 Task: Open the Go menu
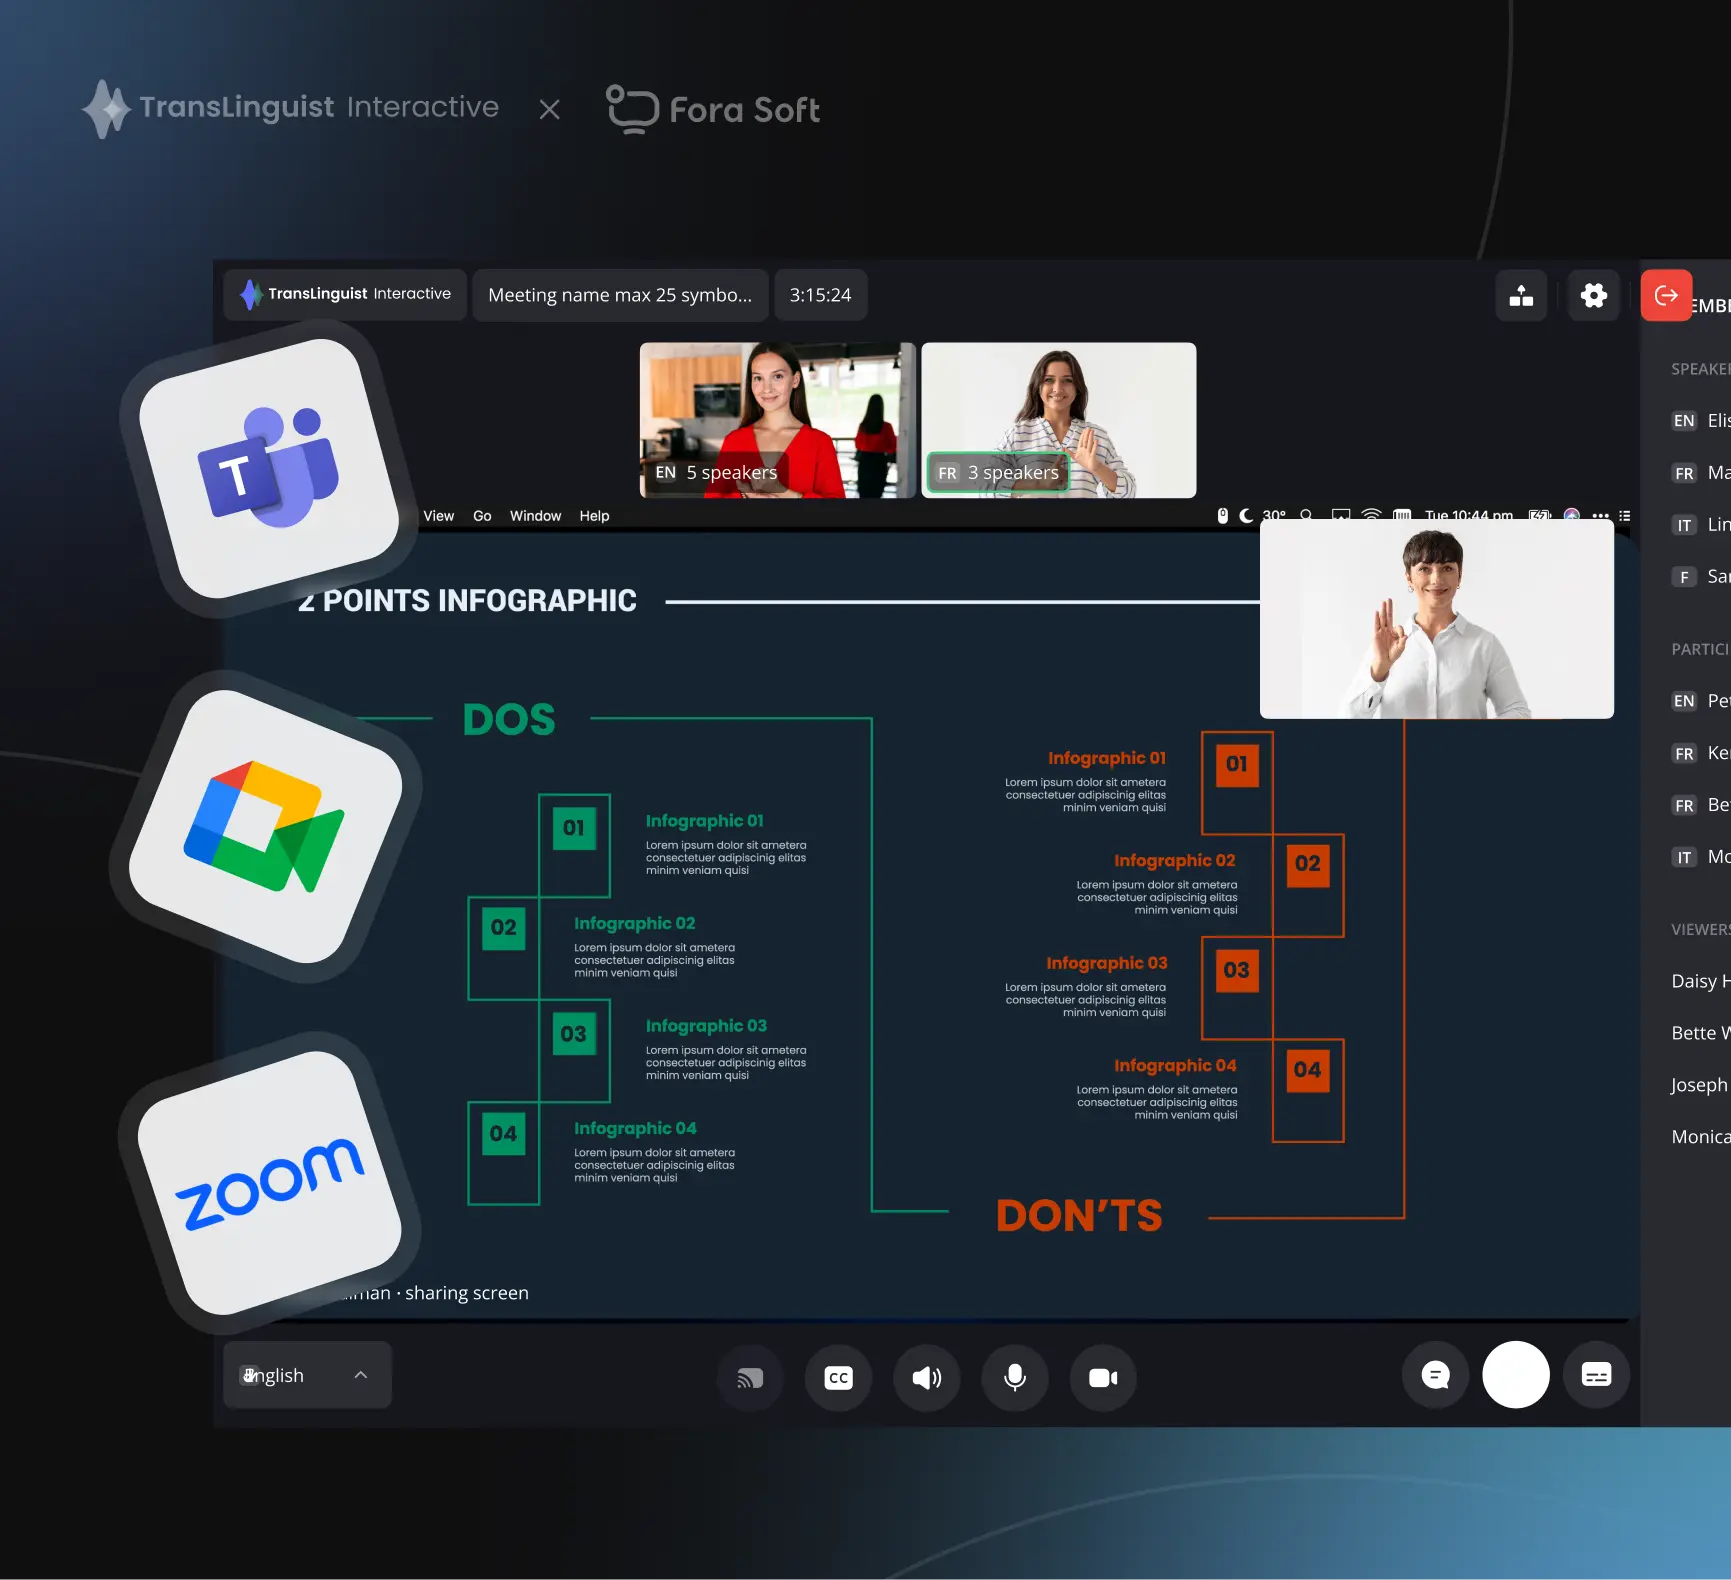pyautogui.click(x=482, y=516)
